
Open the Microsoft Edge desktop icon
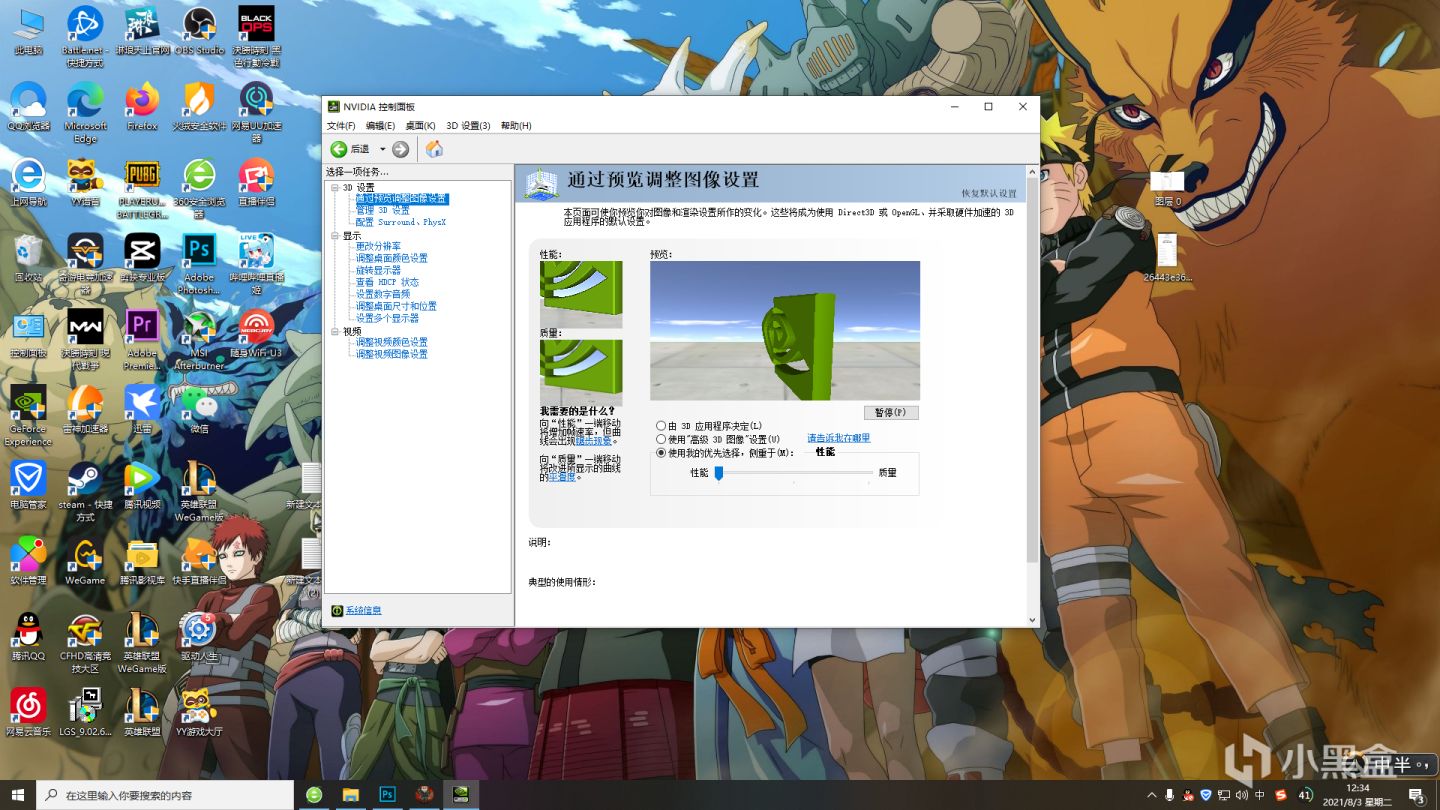(85, 112)
